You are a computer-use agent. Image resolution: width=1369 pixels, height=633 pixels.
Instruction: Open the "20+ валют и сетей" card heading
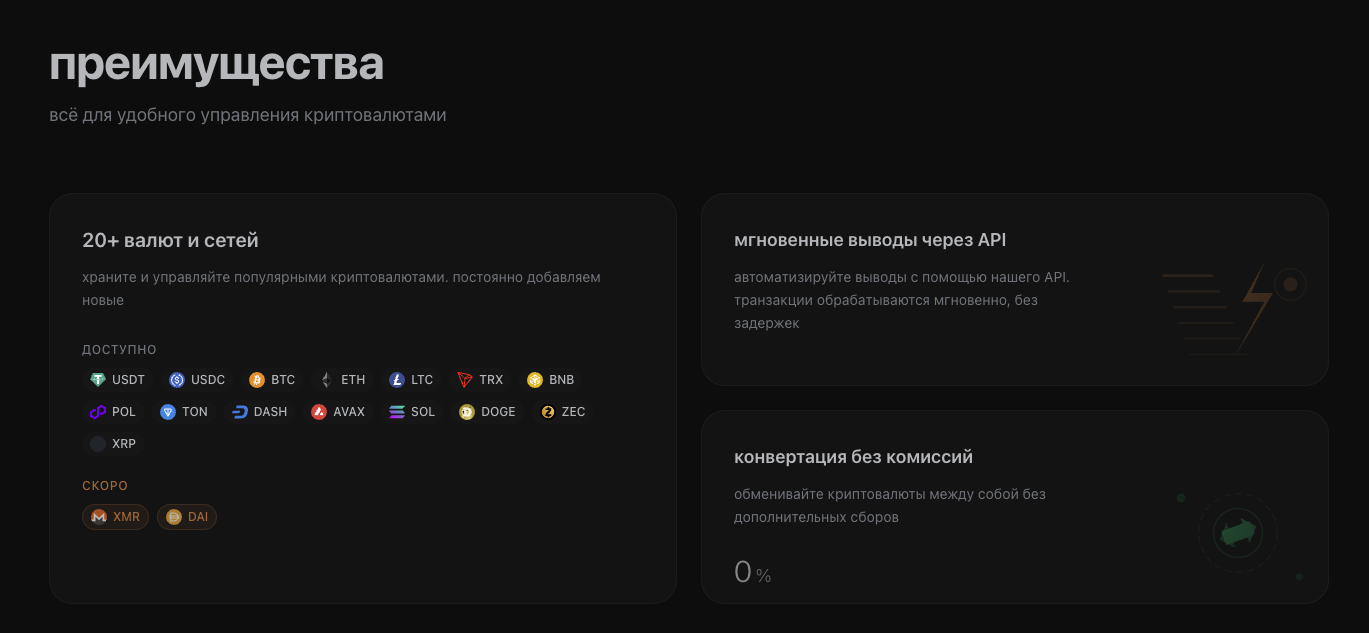pyautogui.click(x=170, y=240)
